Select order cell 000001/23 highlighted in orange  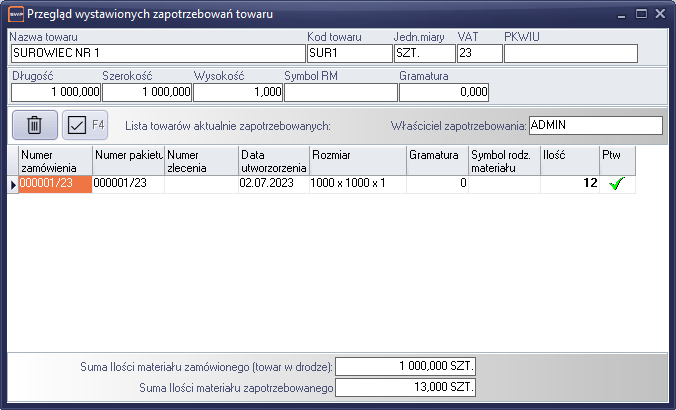(x=55, y=184)
